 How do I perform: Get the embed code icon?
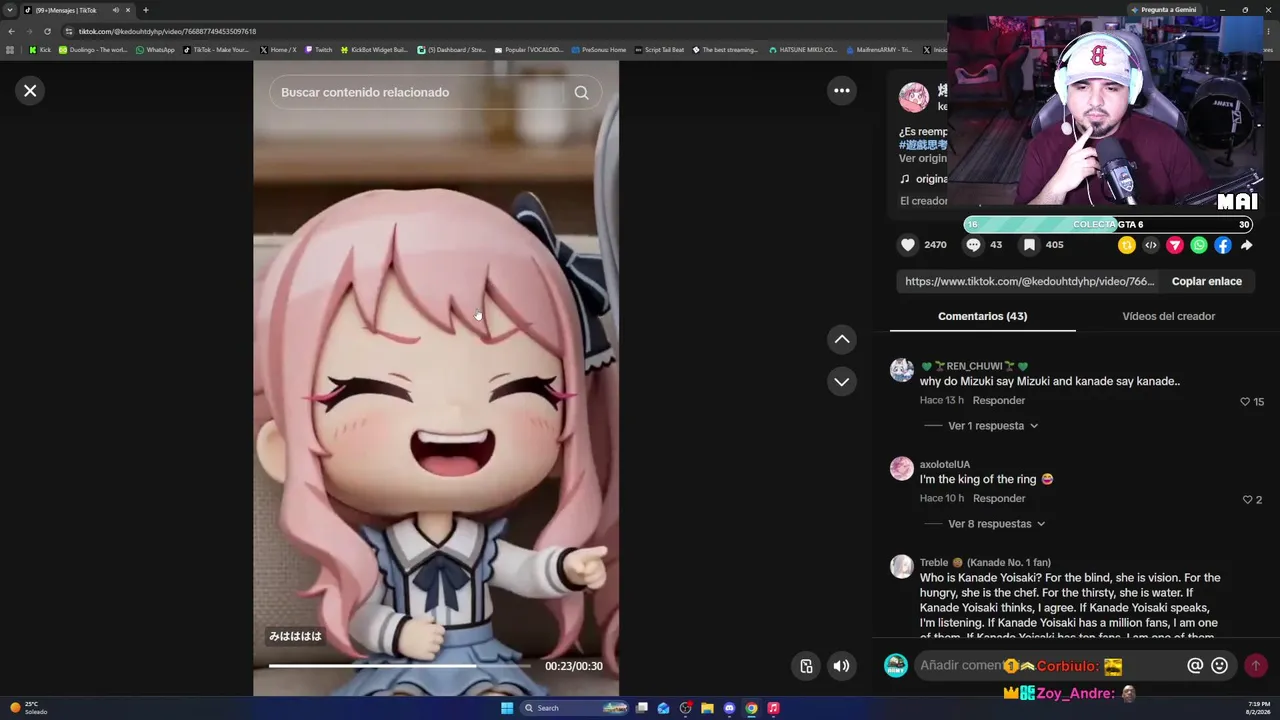(x=1151, y=245)
